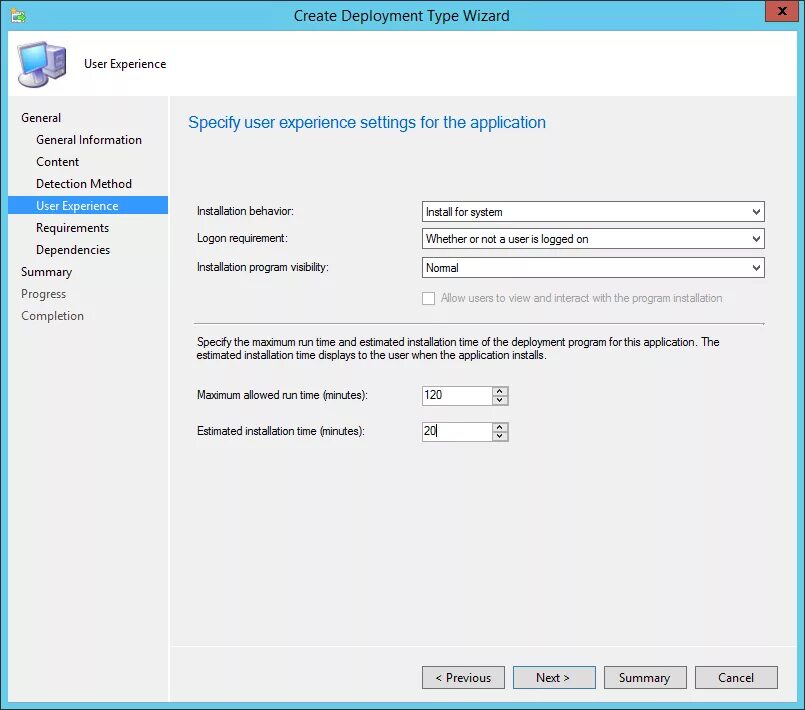Viewport: 805px width, 710px height.
Task: Click the computer icon beside User Experience header
Action: (42, 65)
